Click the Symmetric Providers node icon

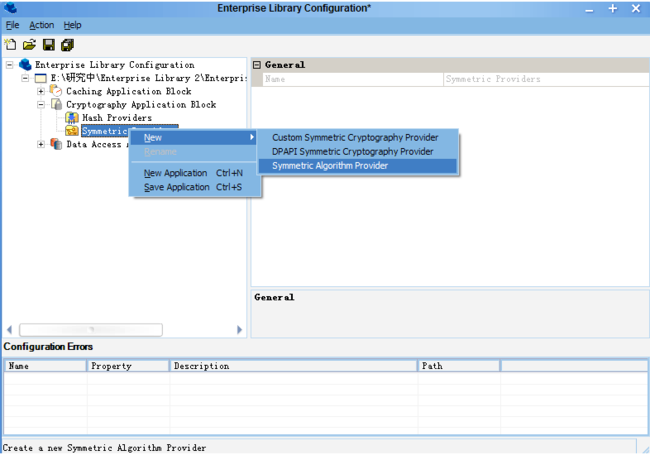[72, 131]
